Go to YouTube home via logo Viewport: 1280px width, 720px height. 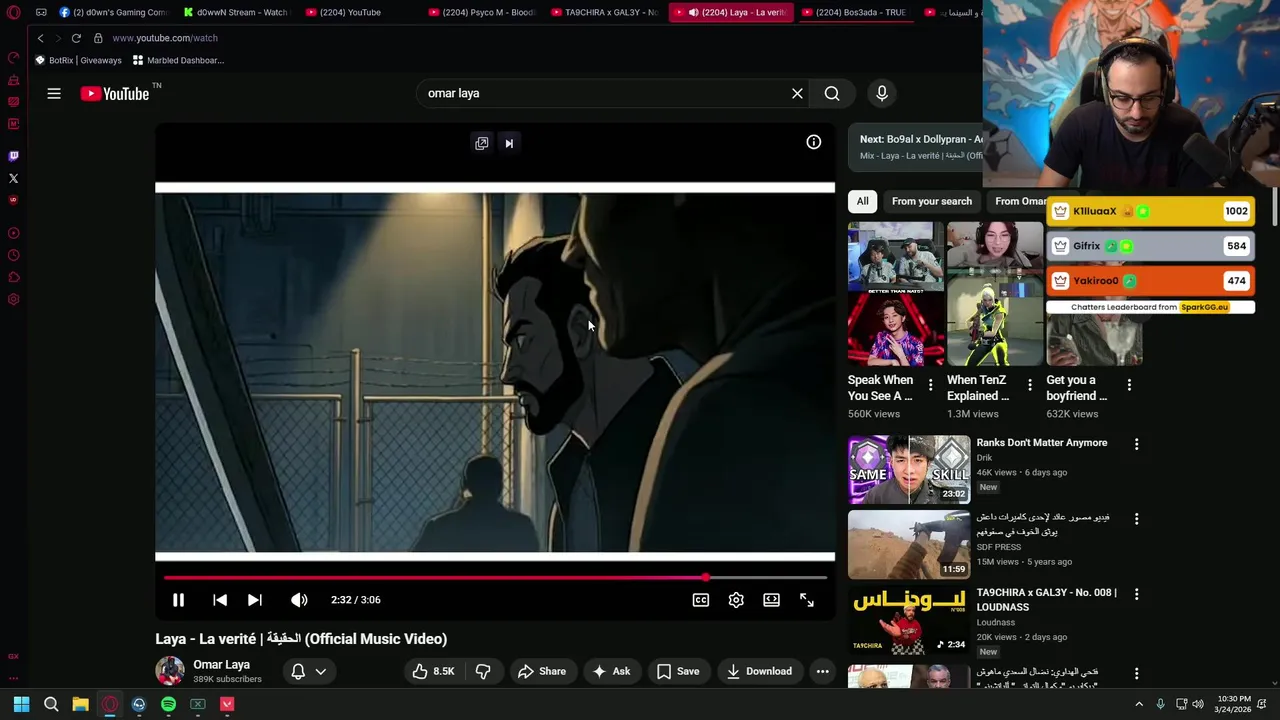click(115, 93)
